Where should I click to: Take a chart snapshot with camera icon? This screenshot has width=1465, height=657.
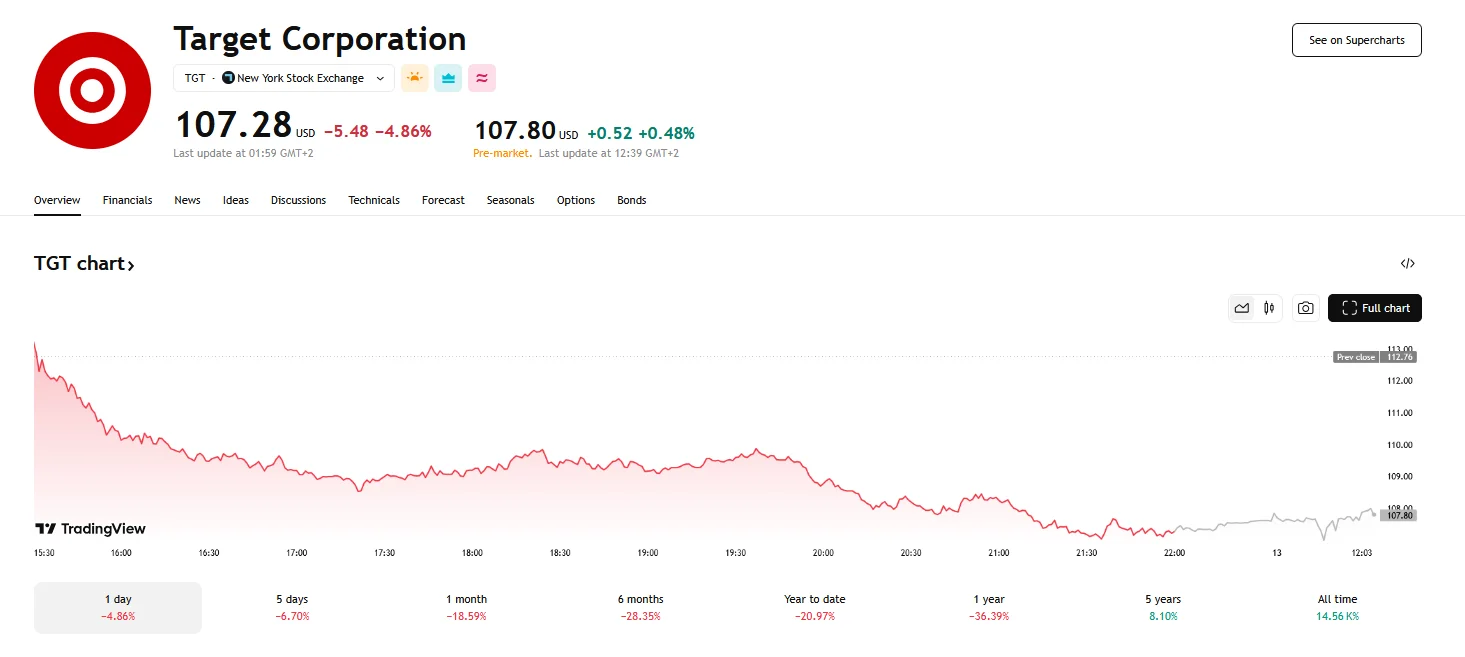click(1305, 308)
